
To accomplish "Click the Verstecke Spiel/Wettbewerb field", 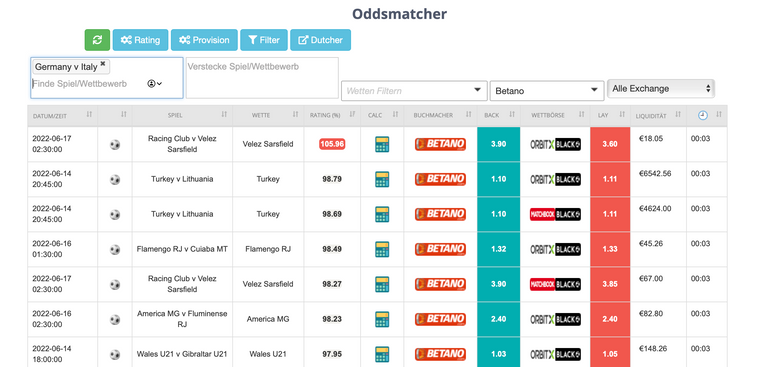I will click(x=262, y=78).
